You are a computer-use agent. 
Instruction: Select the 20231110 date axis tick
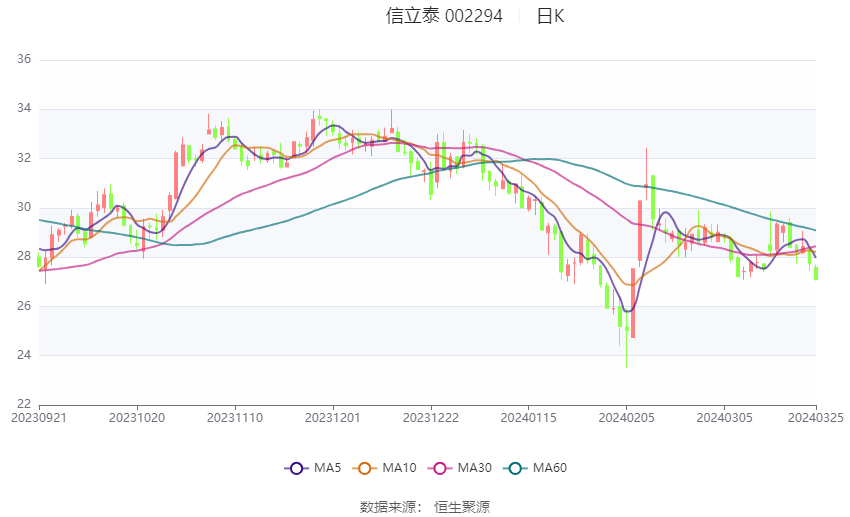coord(235,418)
